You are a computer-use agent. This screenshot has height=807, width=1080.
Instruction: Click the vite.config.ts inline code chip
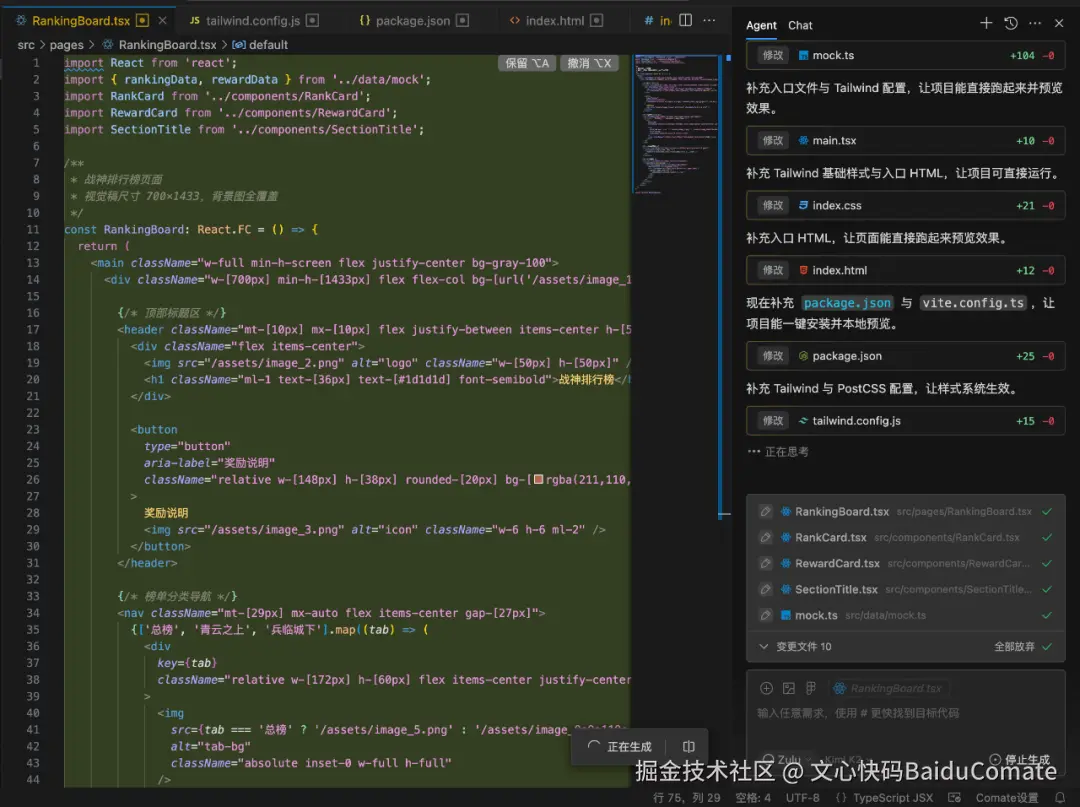[973, 303]
